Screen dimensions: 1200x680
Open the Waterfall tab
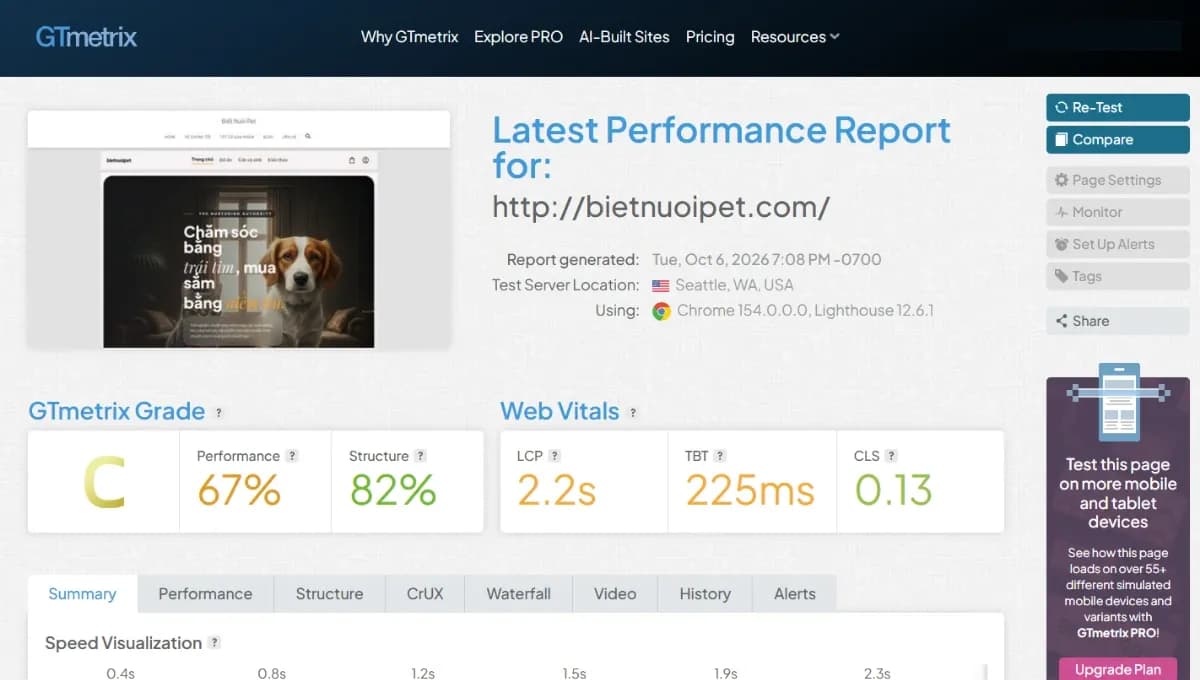click(518, 594)
